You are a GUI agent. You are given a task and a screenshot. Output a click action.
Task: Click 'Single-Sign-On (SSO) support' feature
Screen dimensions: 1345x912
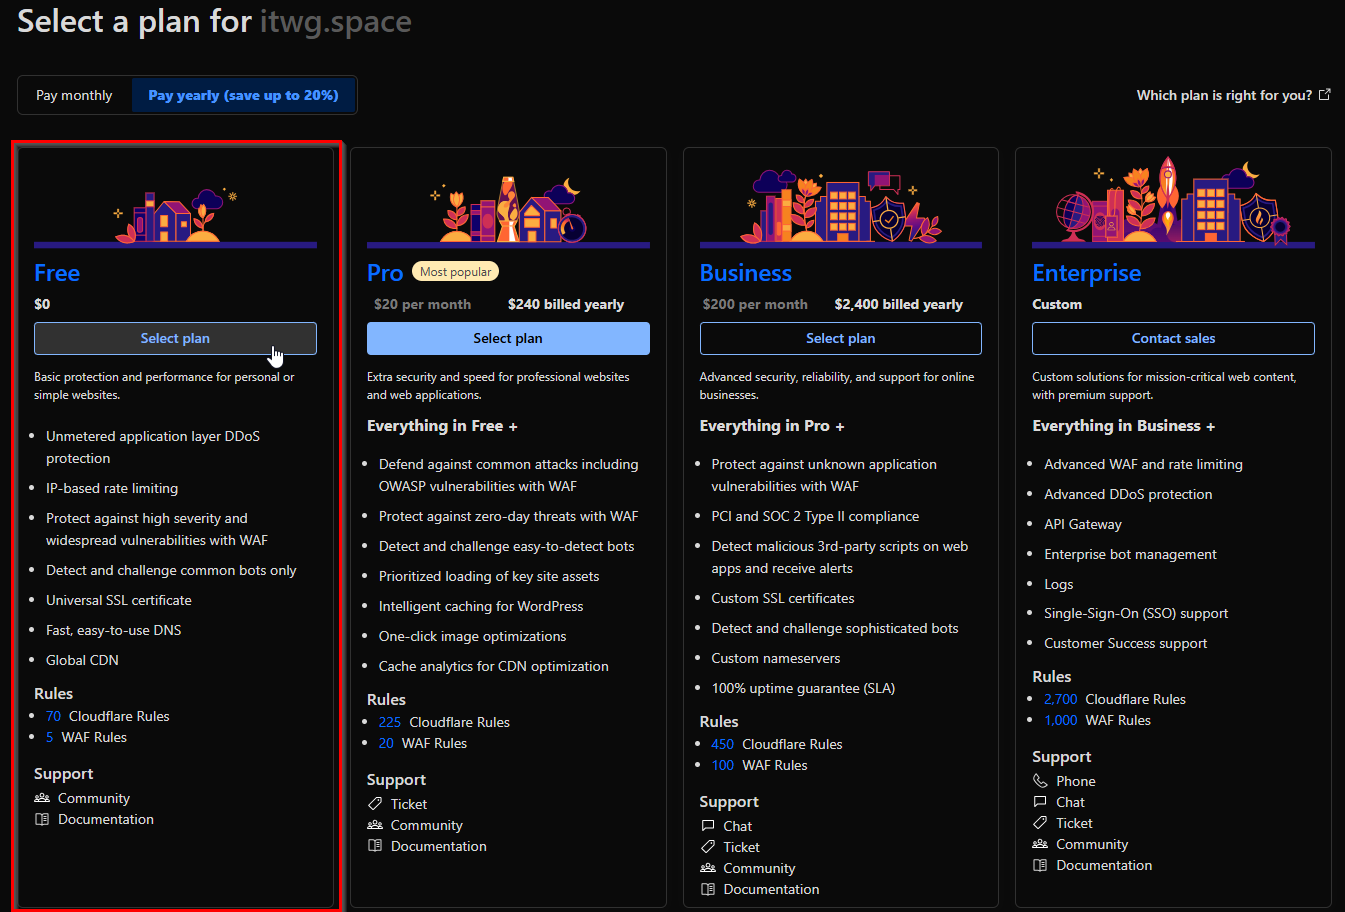(x=1136, y=613)
